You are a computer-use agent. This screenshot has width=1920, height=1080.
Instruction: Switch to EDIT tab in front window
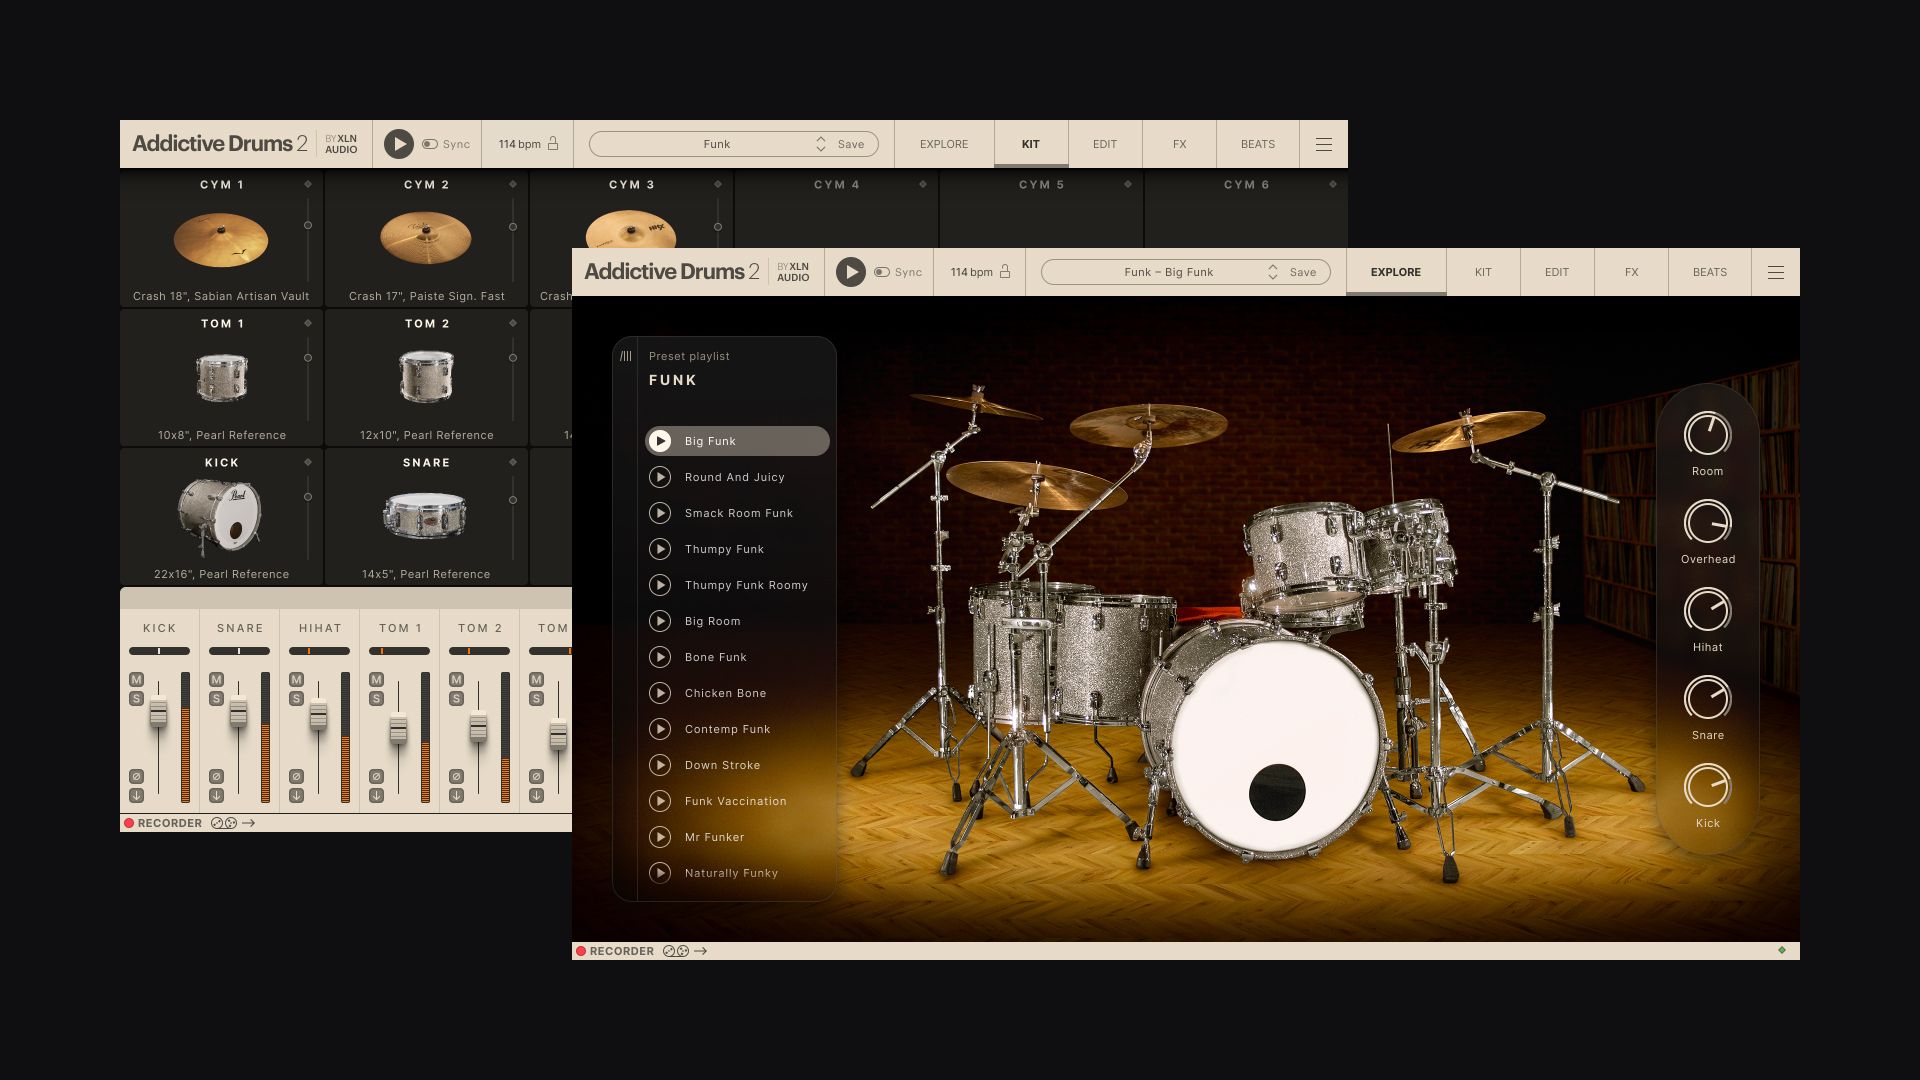[x=1557, y=272]
